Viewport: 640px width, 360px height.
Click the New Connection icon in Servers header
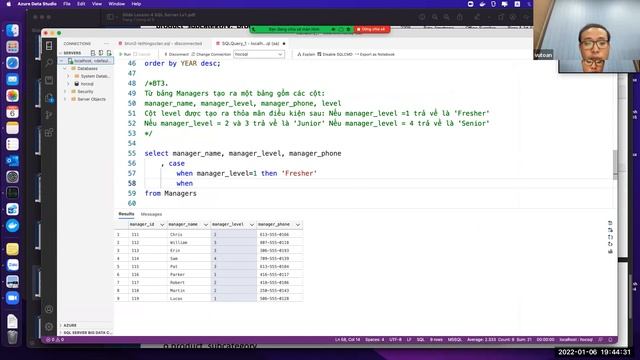(93, 53)
